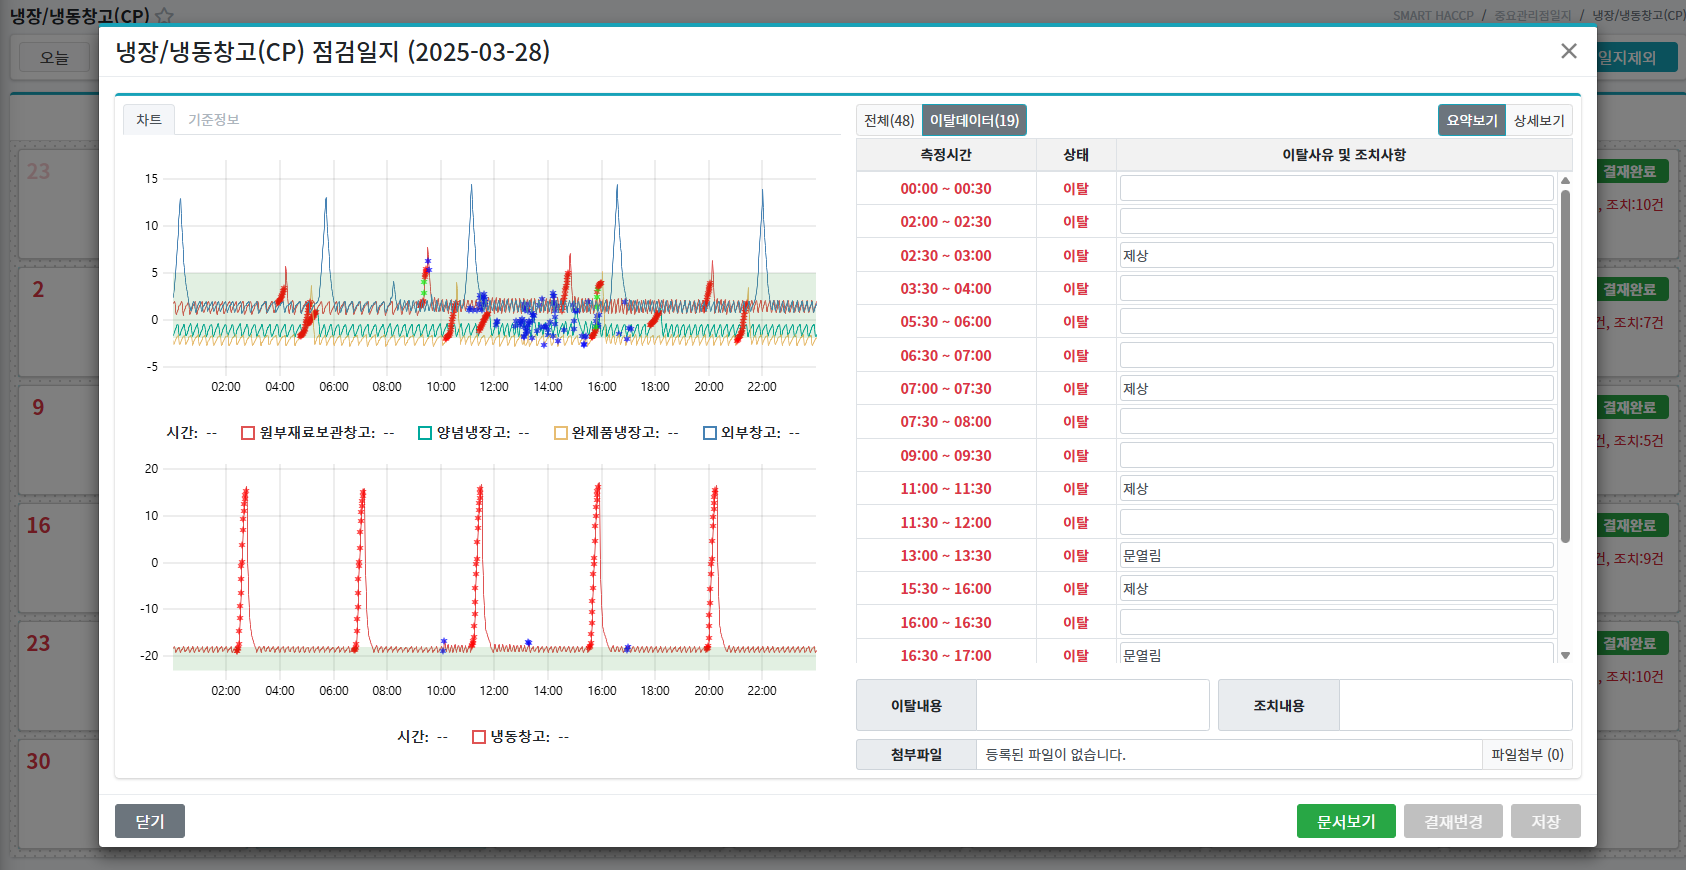Click reason field for 07:00 ~ 07:30
Screen dimensions: 1686x870
coord(1336,388)
